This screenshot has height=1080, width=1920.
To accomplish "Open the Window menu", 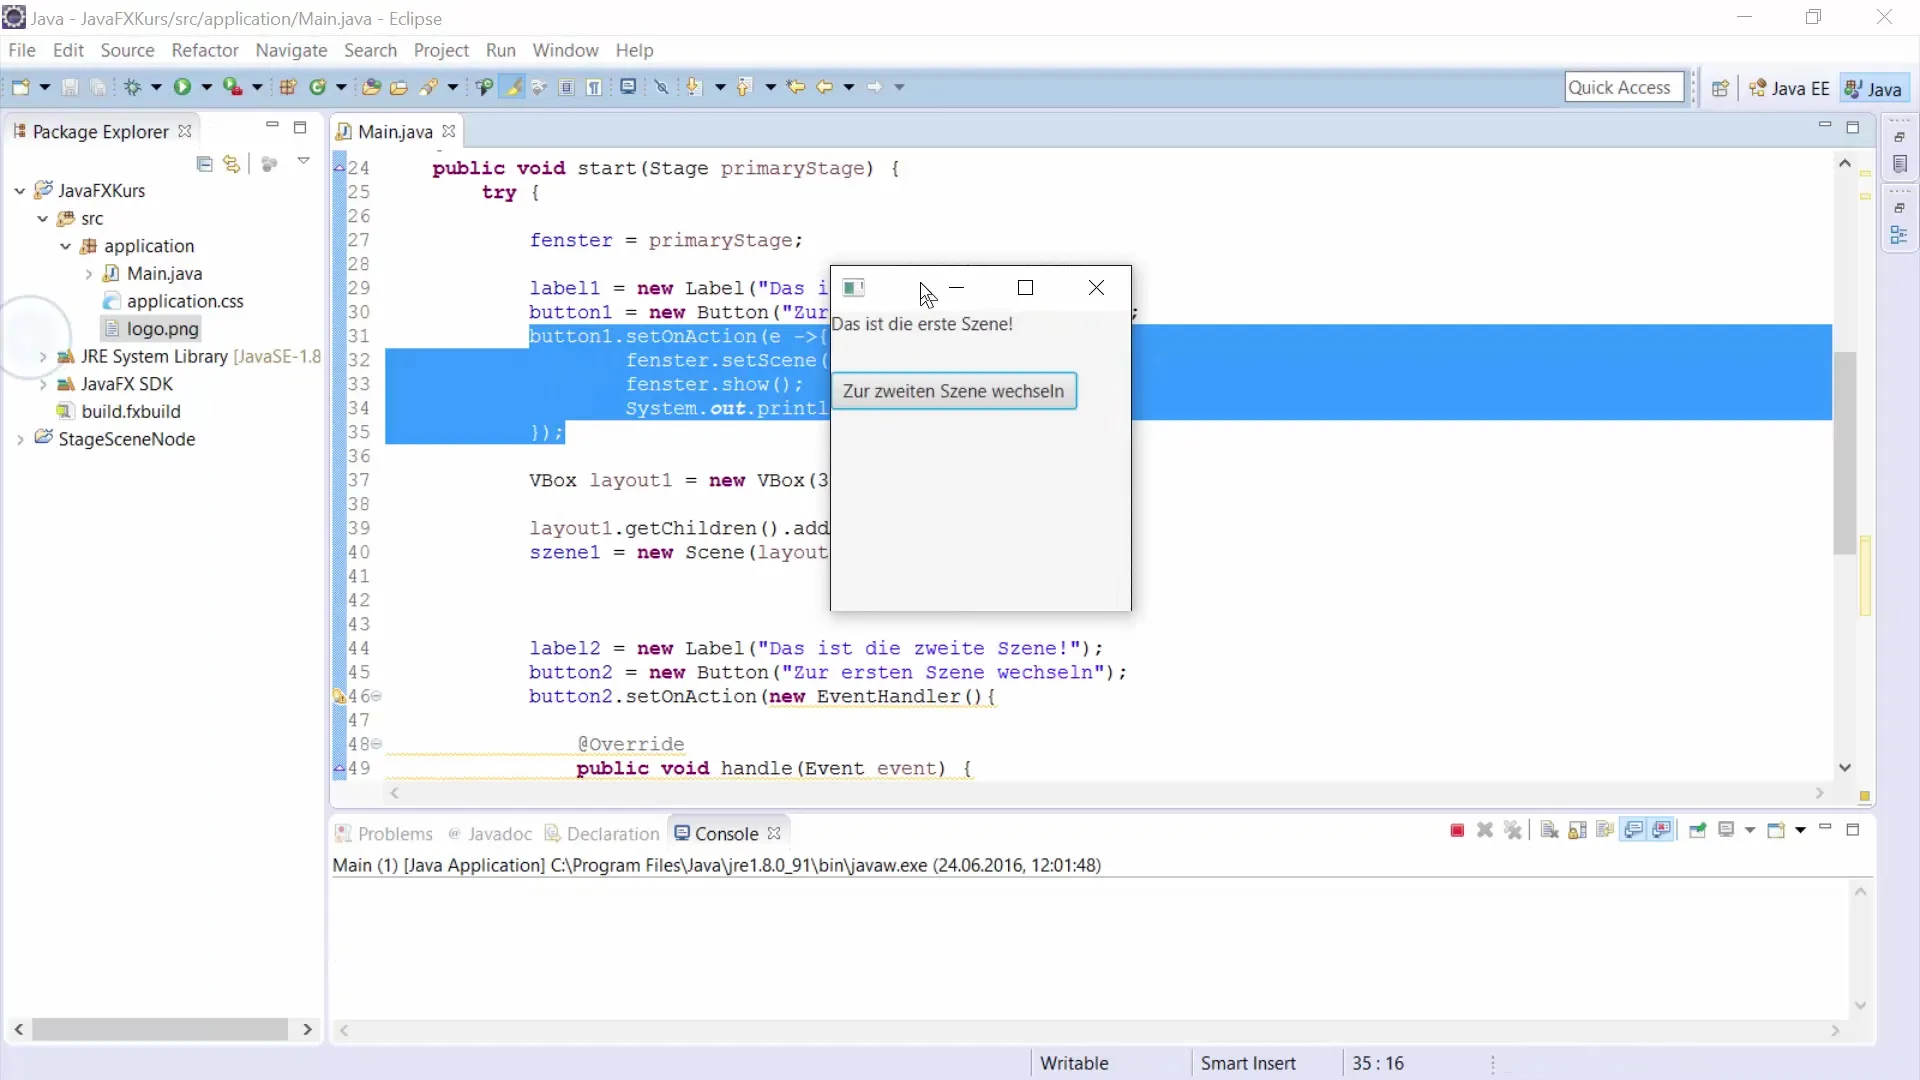I will tap(565, 50).
